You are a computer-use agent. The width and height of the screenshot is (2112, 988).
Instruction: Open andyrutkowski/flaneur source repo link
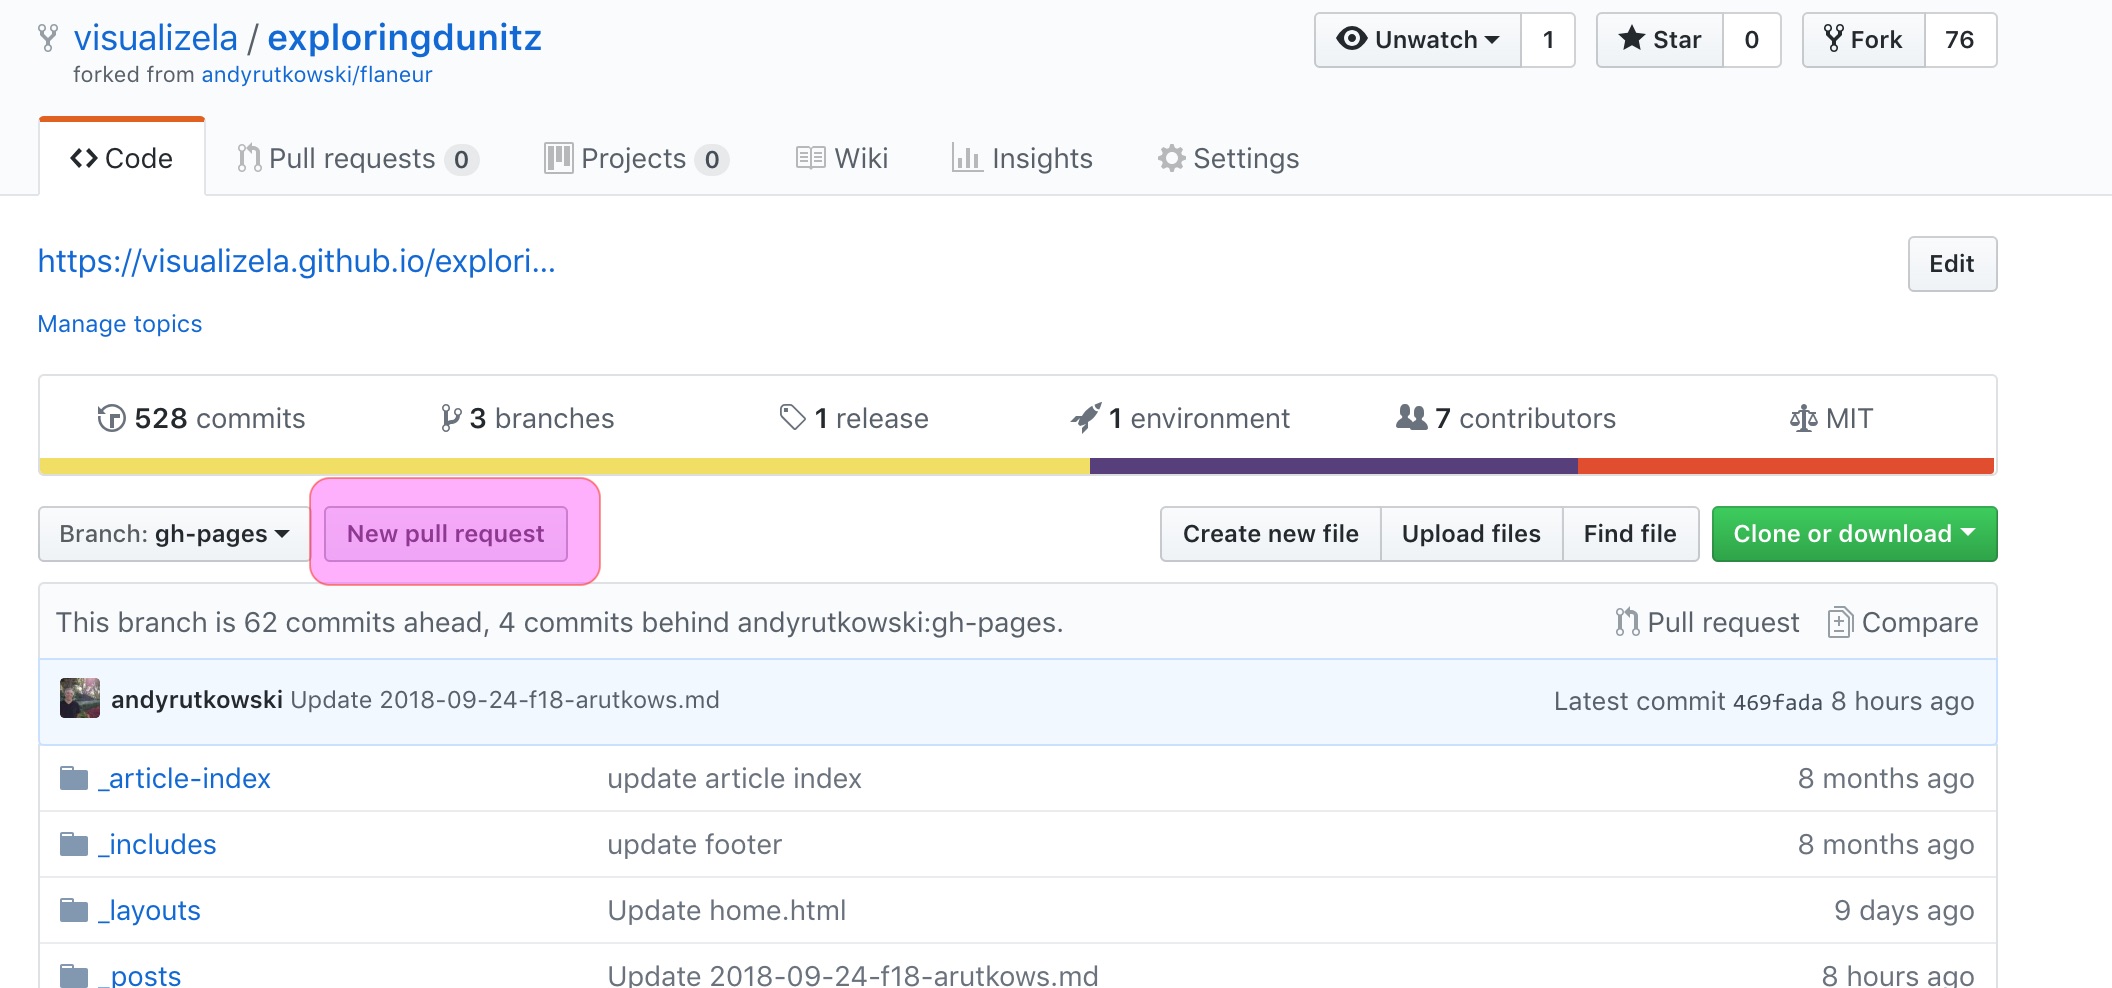point(317,75)
